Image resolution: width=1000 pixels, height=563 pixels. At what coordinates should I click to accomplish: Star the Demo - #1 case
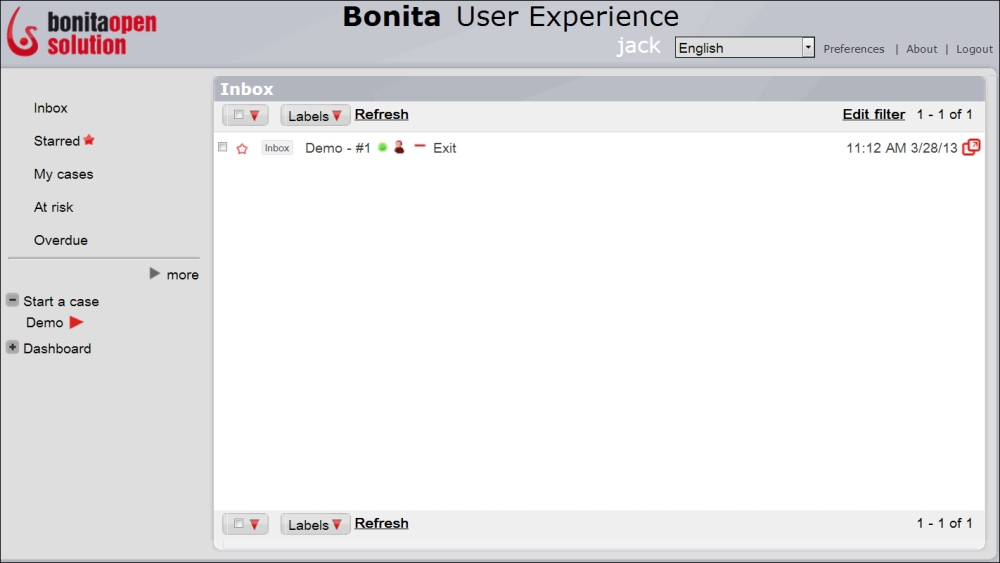point(242,149)
